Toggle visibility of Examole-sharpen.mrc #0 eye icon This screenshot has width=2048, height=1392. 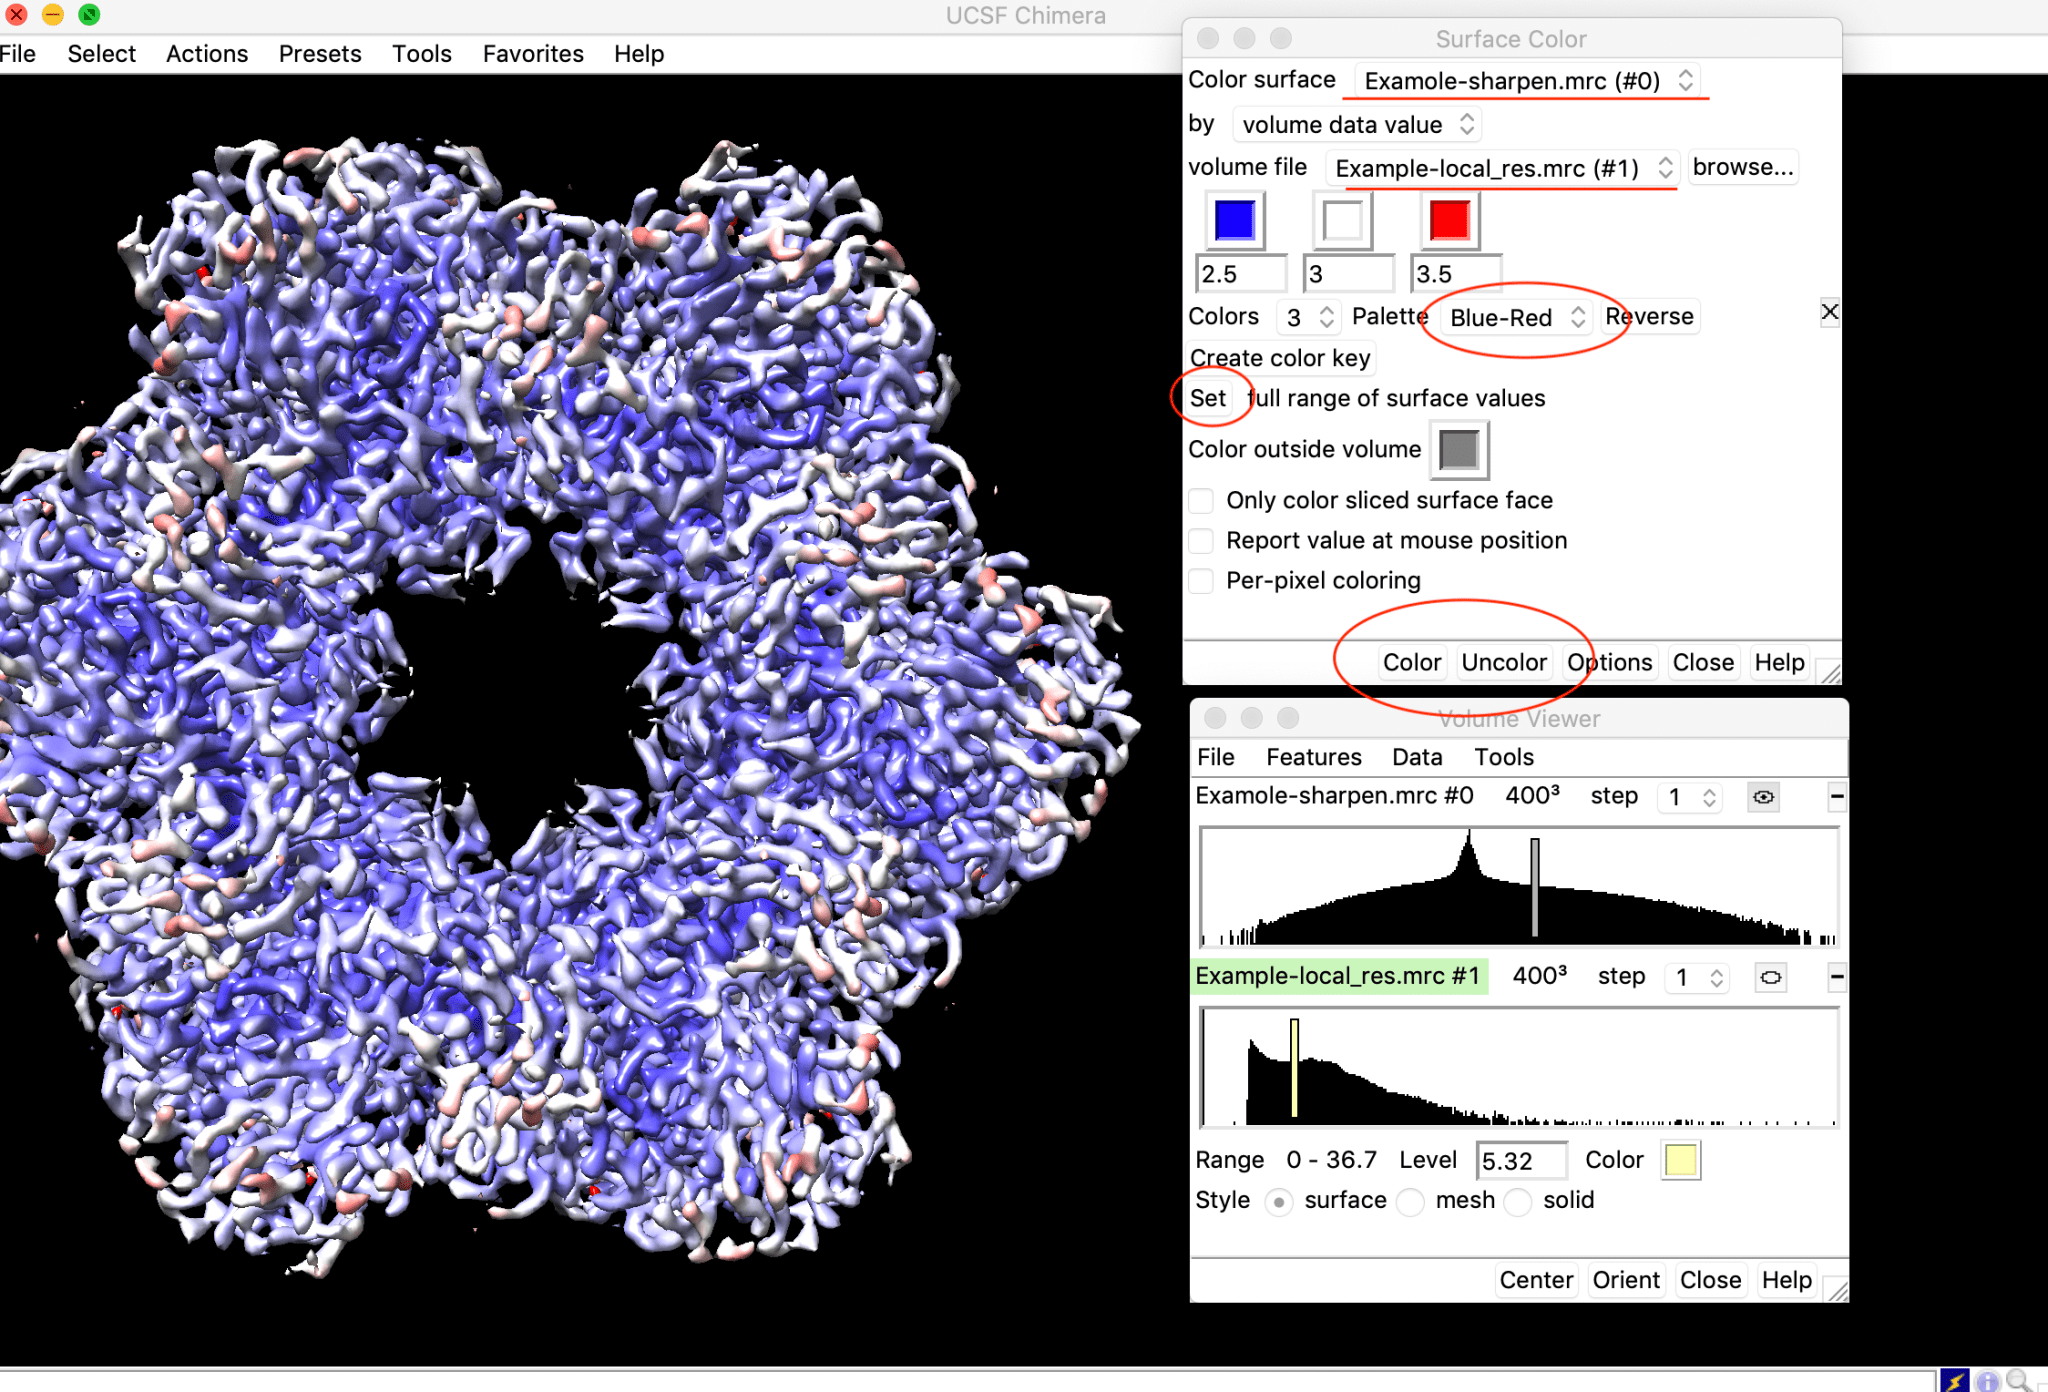[1763, 797]
